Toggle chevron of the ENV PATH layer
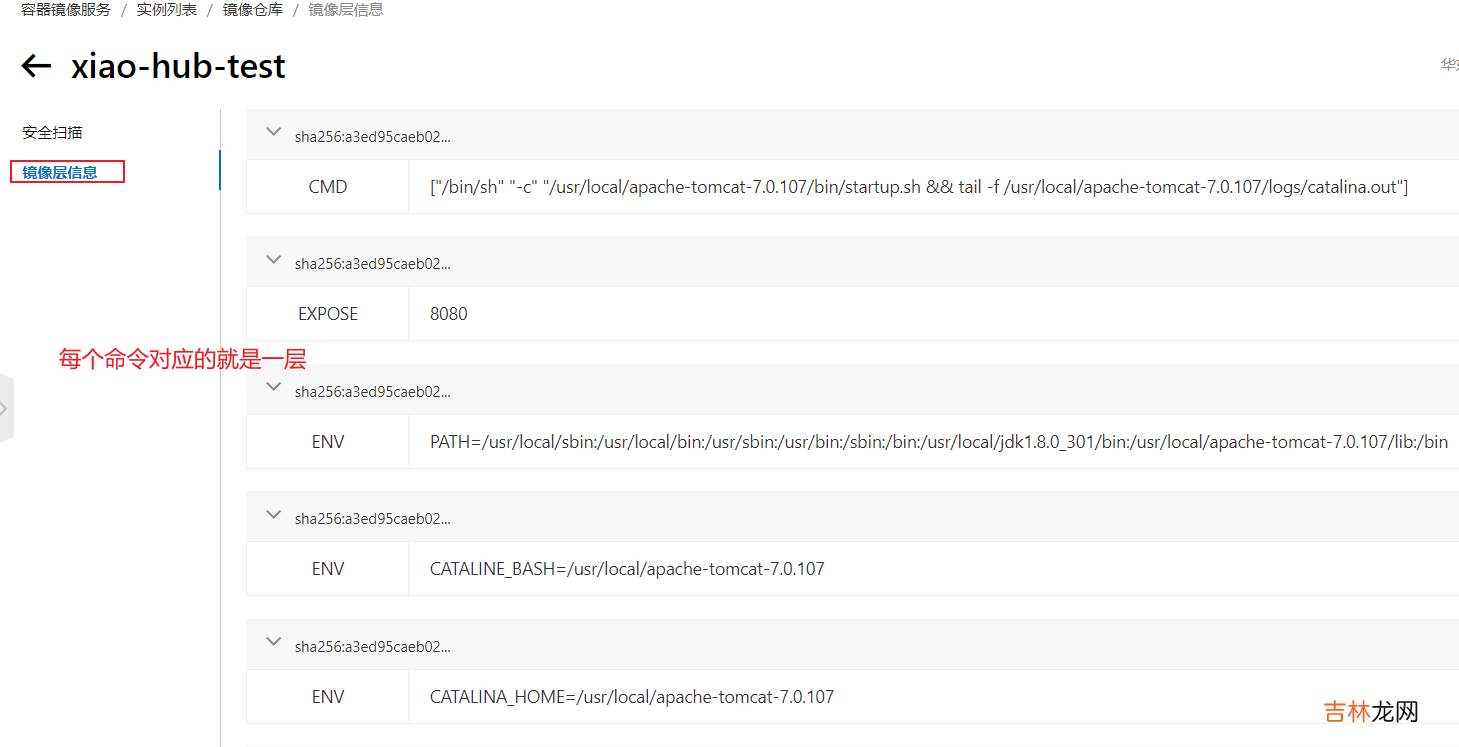This screenshot has height=747, width=1459. pyautogui.click(x=273, y=388)
